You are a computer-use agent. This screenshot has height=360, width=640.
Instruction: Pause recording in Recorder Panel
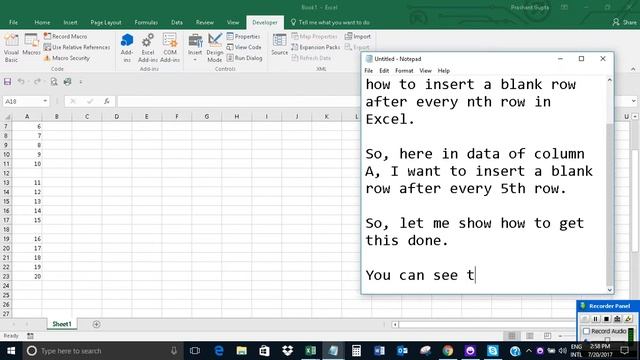[595, 319]
